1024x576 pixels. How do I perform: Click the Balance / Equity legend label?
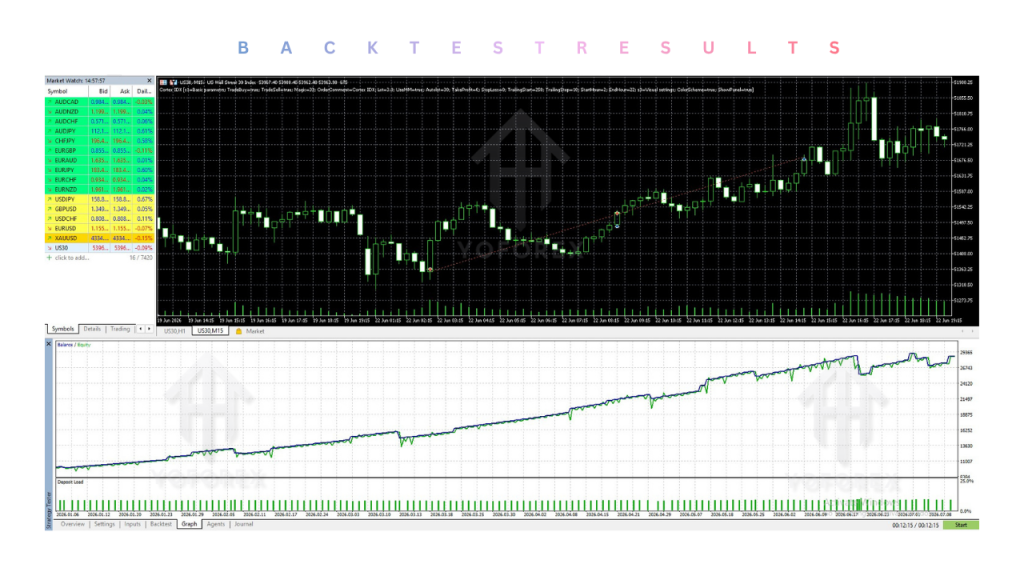(x=74, y=345)
